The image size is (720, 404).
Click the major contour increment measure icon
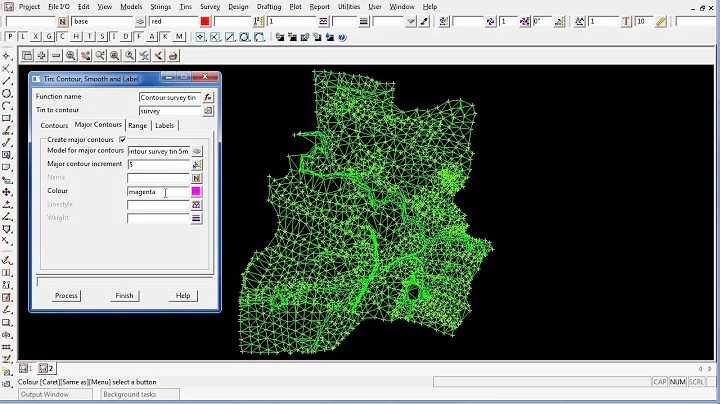197,164
